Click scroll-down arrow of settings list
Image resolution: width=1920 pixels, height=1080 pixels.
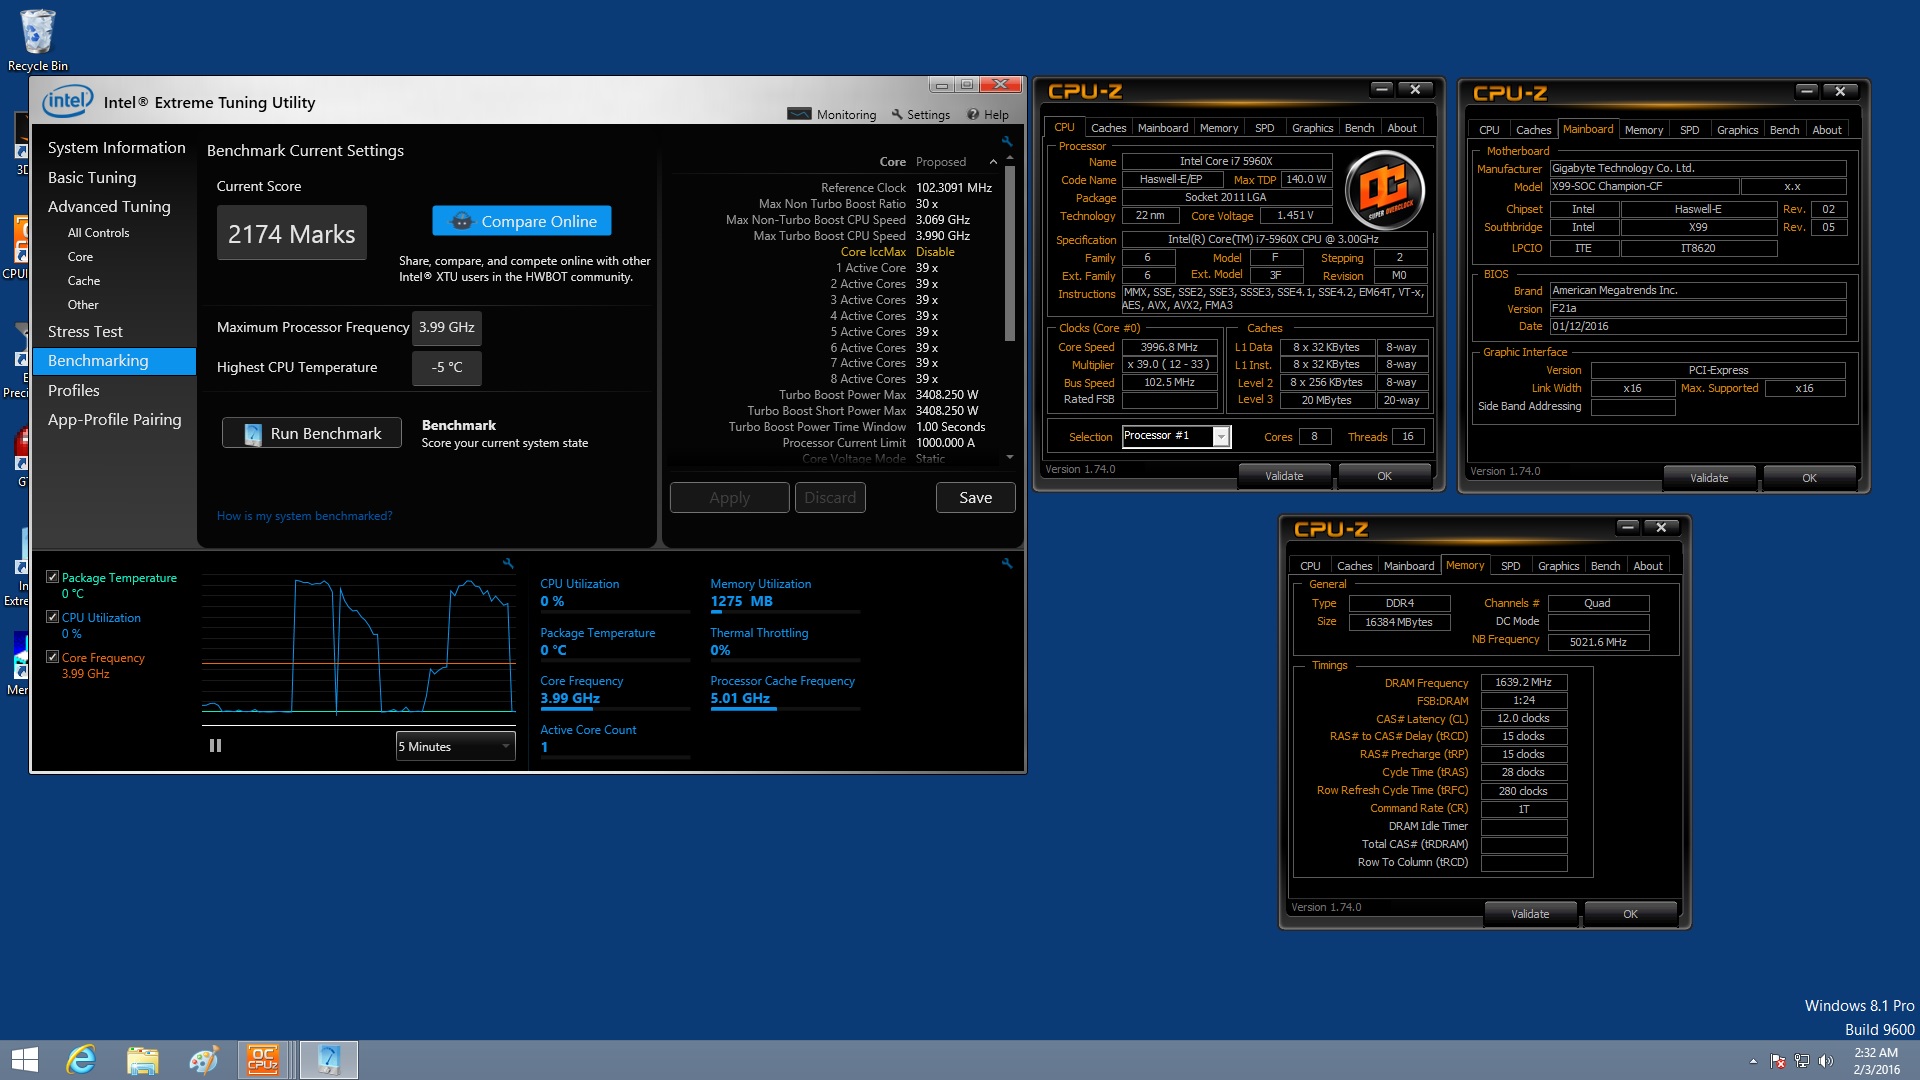[x=1010, y=457]
